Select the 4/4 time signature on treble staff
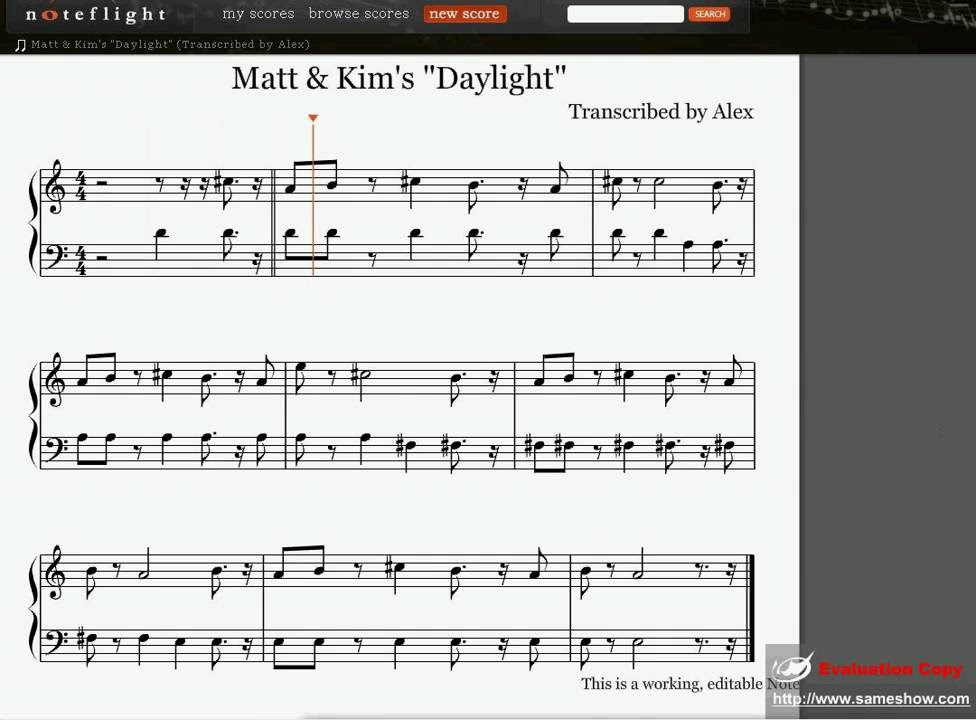976x720 pixels. (x=81, y=185)
